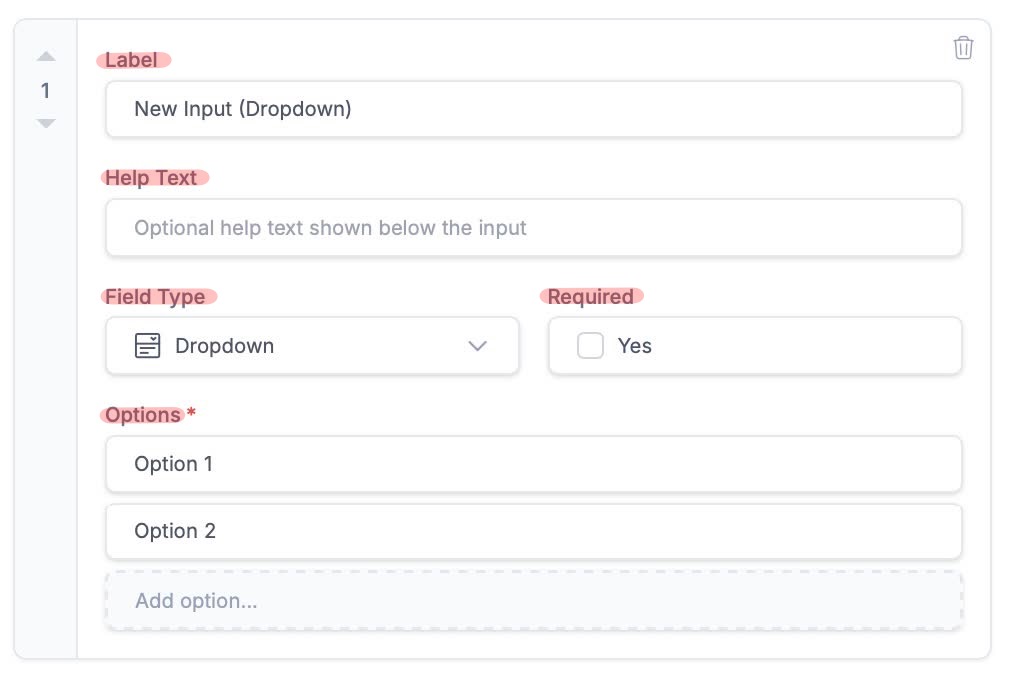Viewport: 1010px width, 676px height.
Task: Click into the optional Help Text input
Action: coord(533,228)
